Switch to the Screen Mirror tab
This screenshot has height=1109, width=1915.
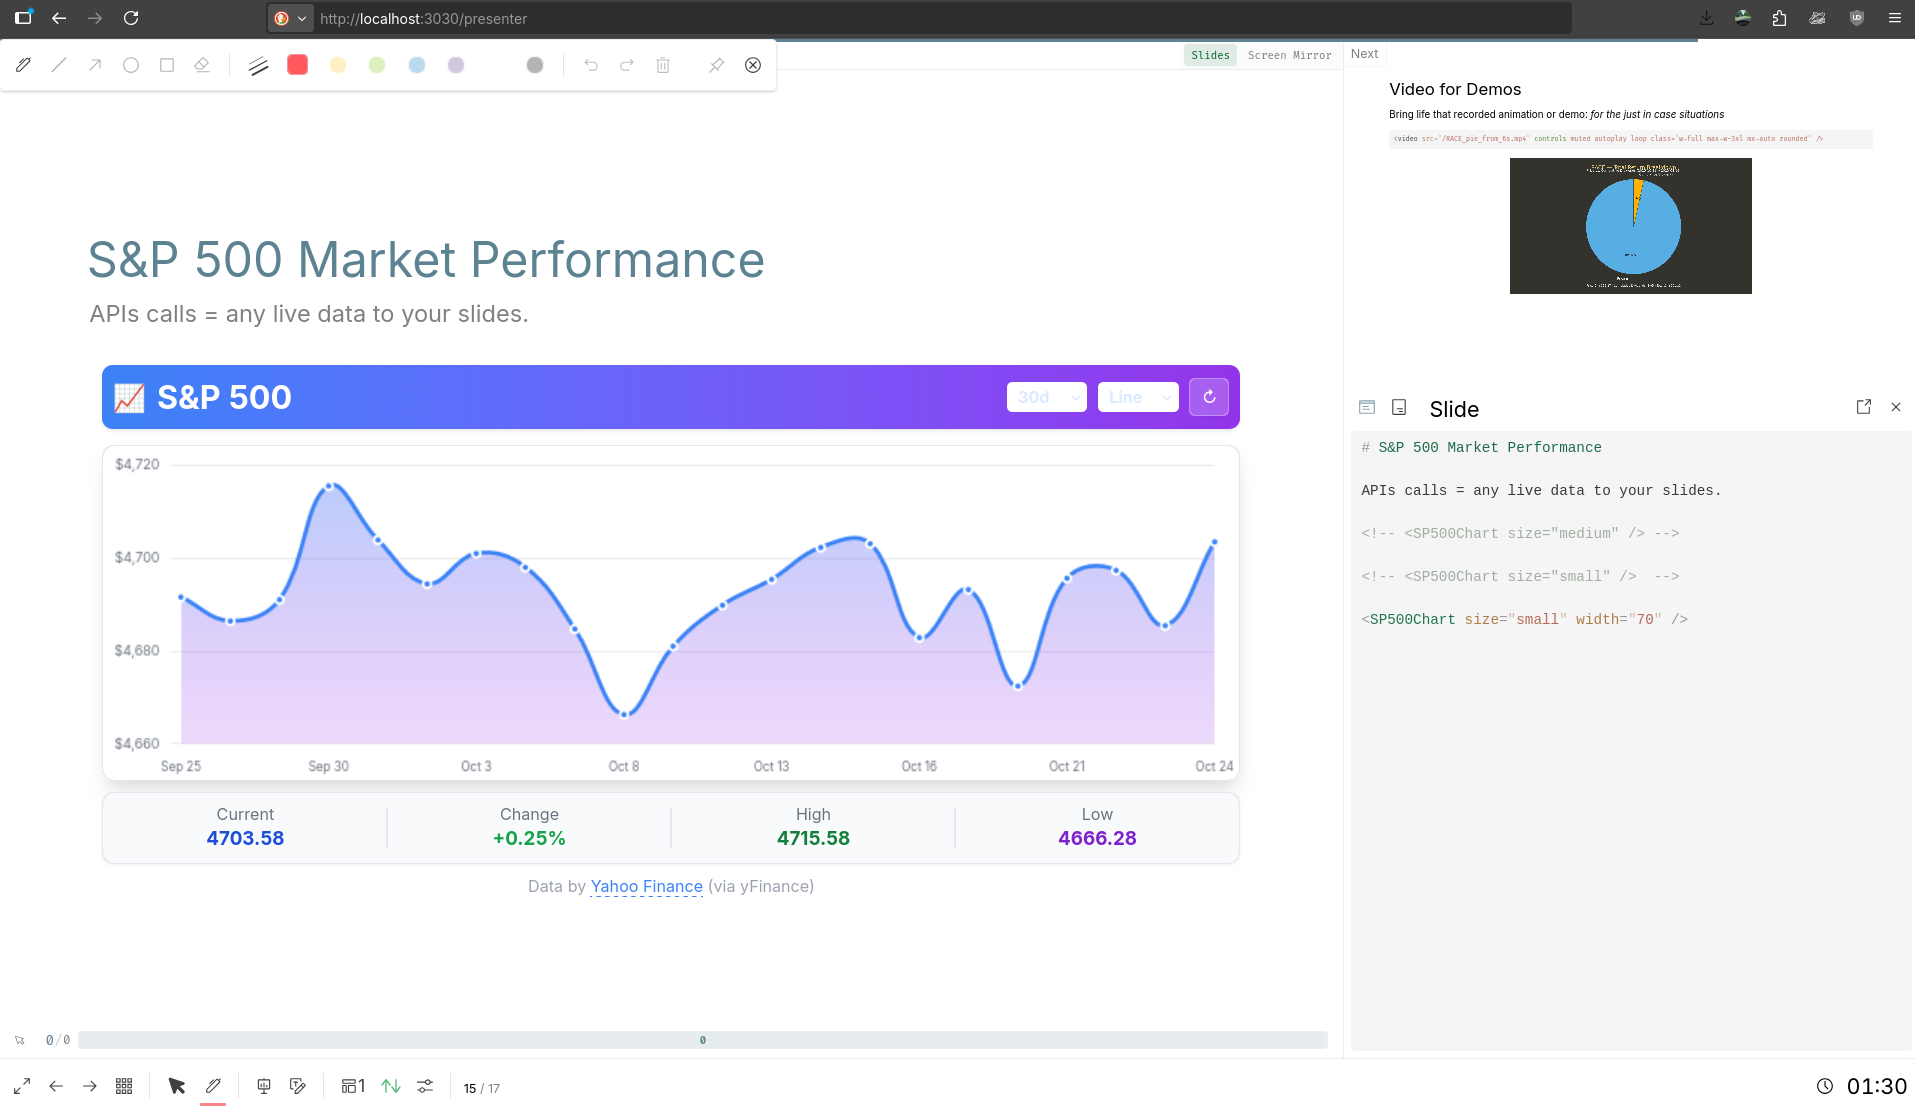pos(1289,55)
